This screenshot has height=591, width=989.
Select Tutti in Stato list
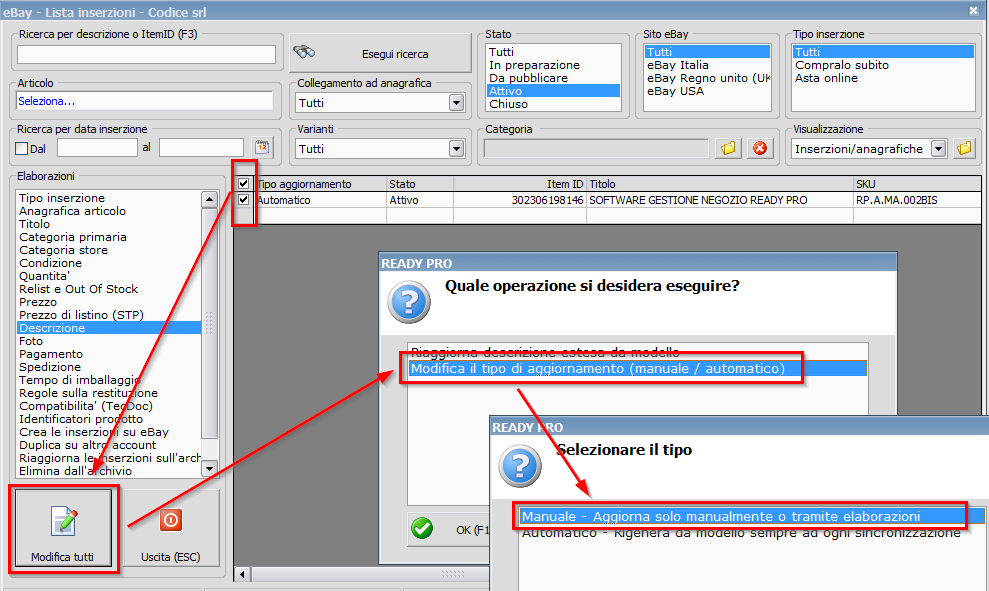point(553,52)
